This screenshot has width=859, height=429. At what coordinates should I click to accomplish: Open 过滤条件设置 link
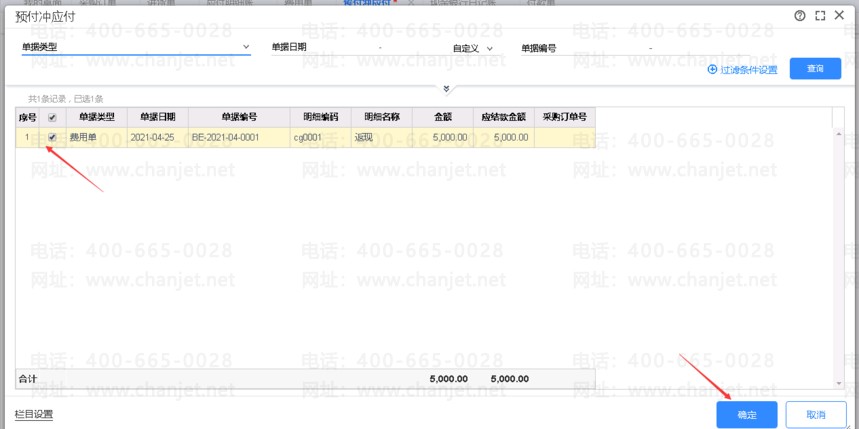749,70
